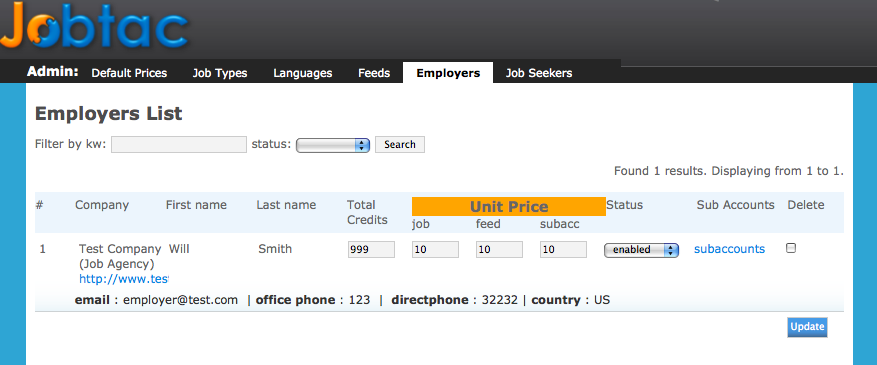Open the Default Prices admin tab
877x365 pixels.
pos(129,73)
